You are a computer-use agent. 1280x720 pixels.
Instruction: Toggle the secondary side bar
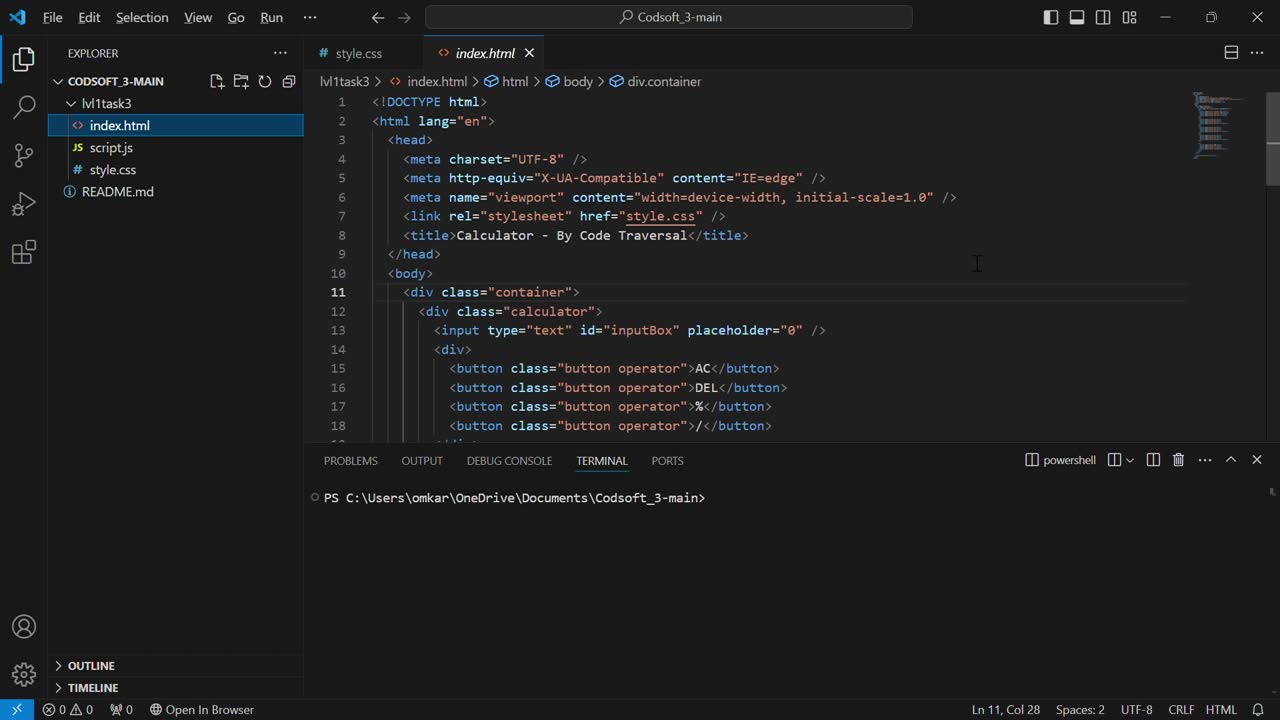point(1103,17)
